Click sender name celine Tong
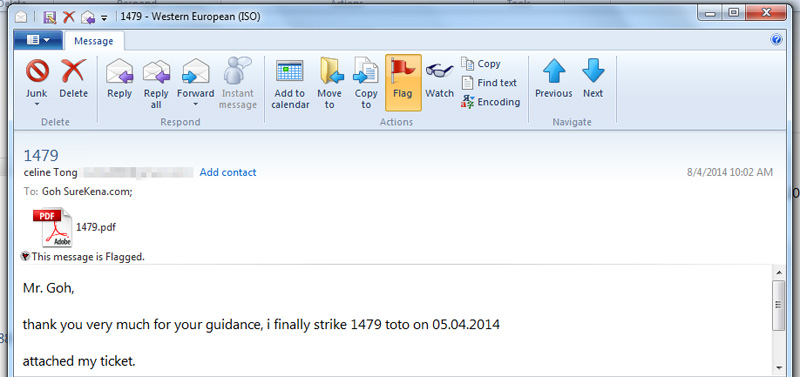Screen dimensions: 800x377 [x=51, y=172]
